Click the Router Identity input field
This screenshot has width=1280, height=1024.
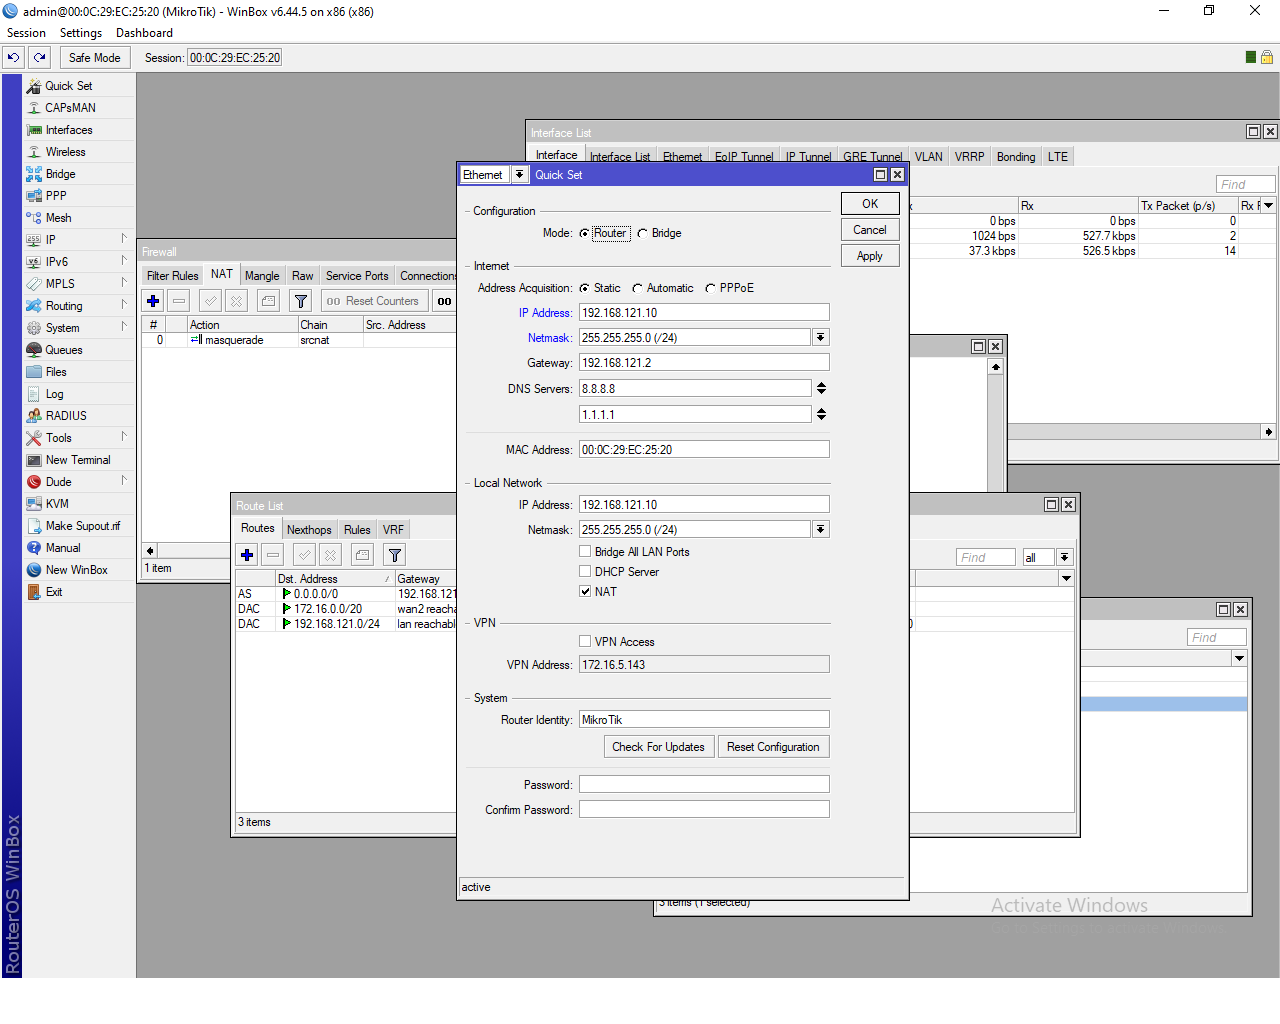(704, 720)
